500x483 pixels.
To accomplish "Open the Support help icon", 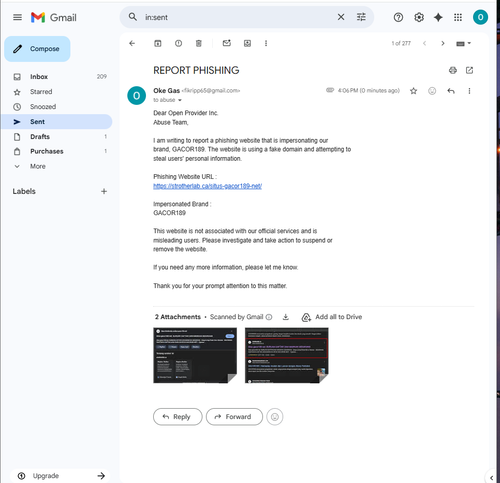I will pyautogui.click(x=398, y=17).
